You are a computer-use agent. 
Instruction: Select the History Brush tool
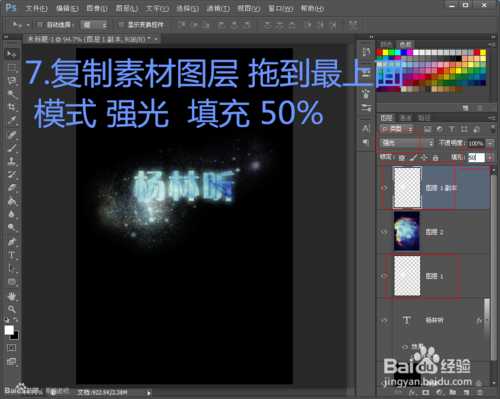(12, 175)
